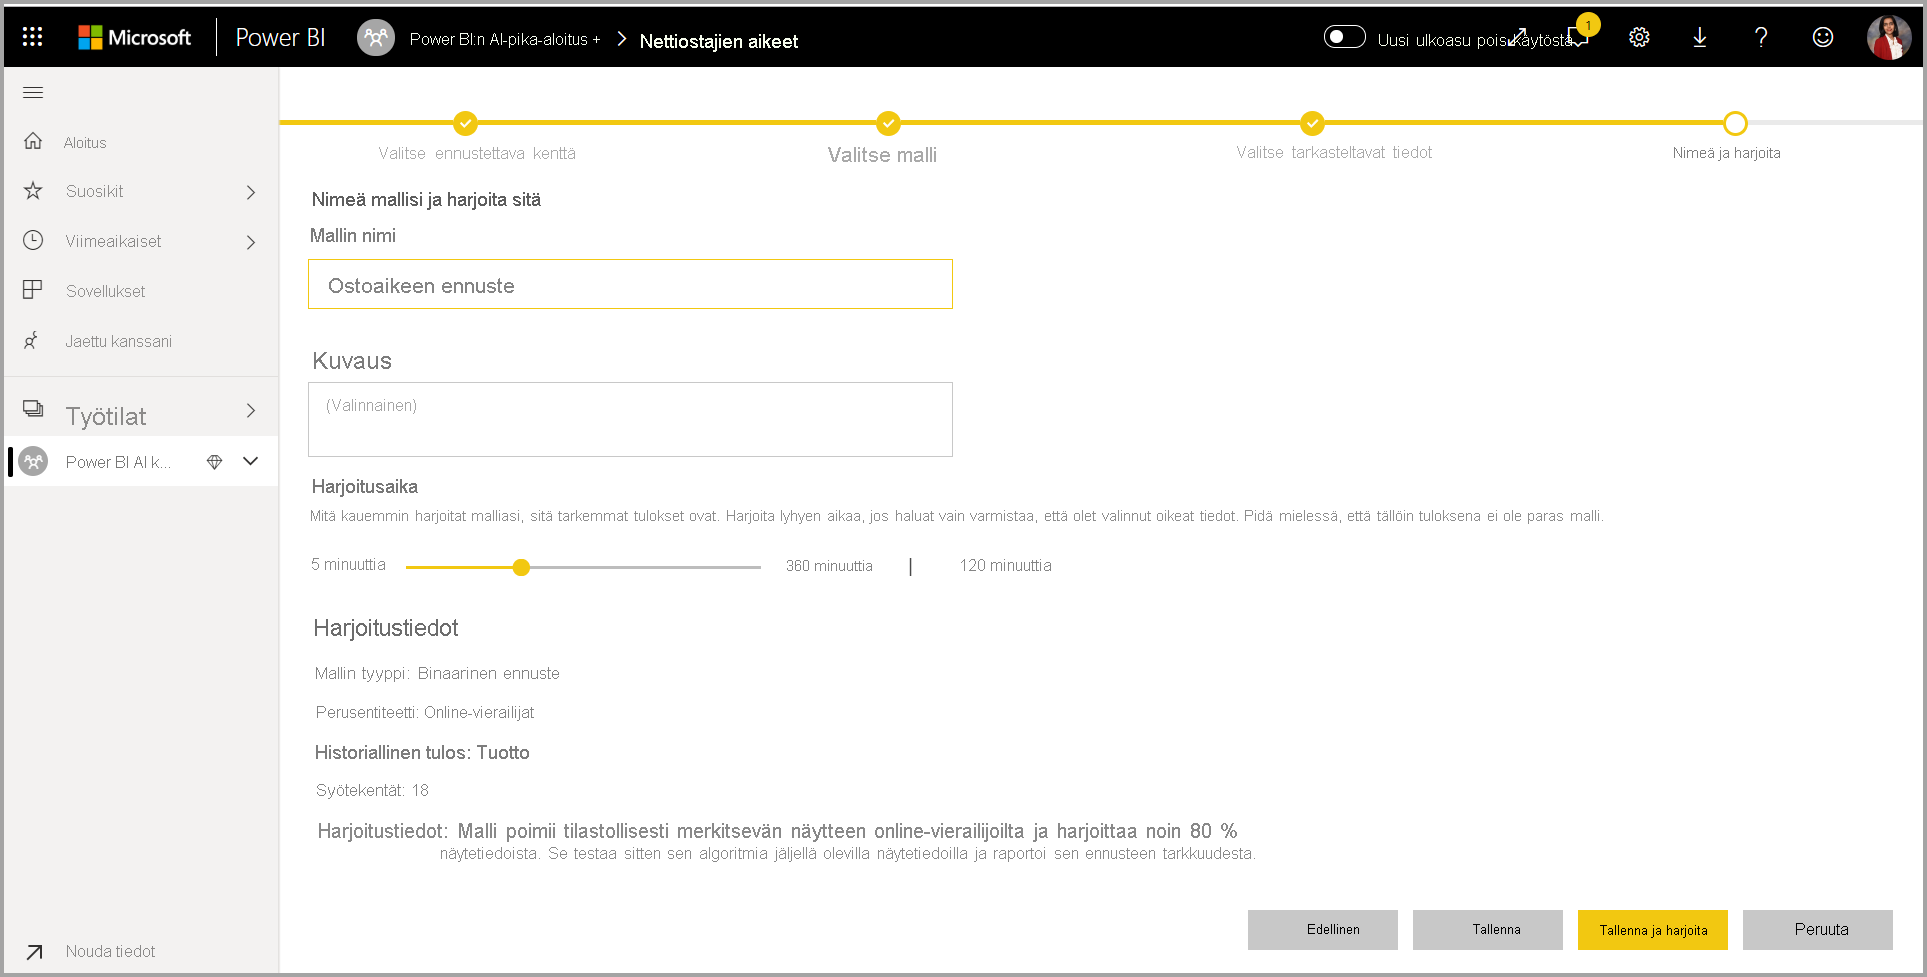
Task: Expand the Viimeaikaiset chevron
Action: pyautogui.click(x=251, y=242)
